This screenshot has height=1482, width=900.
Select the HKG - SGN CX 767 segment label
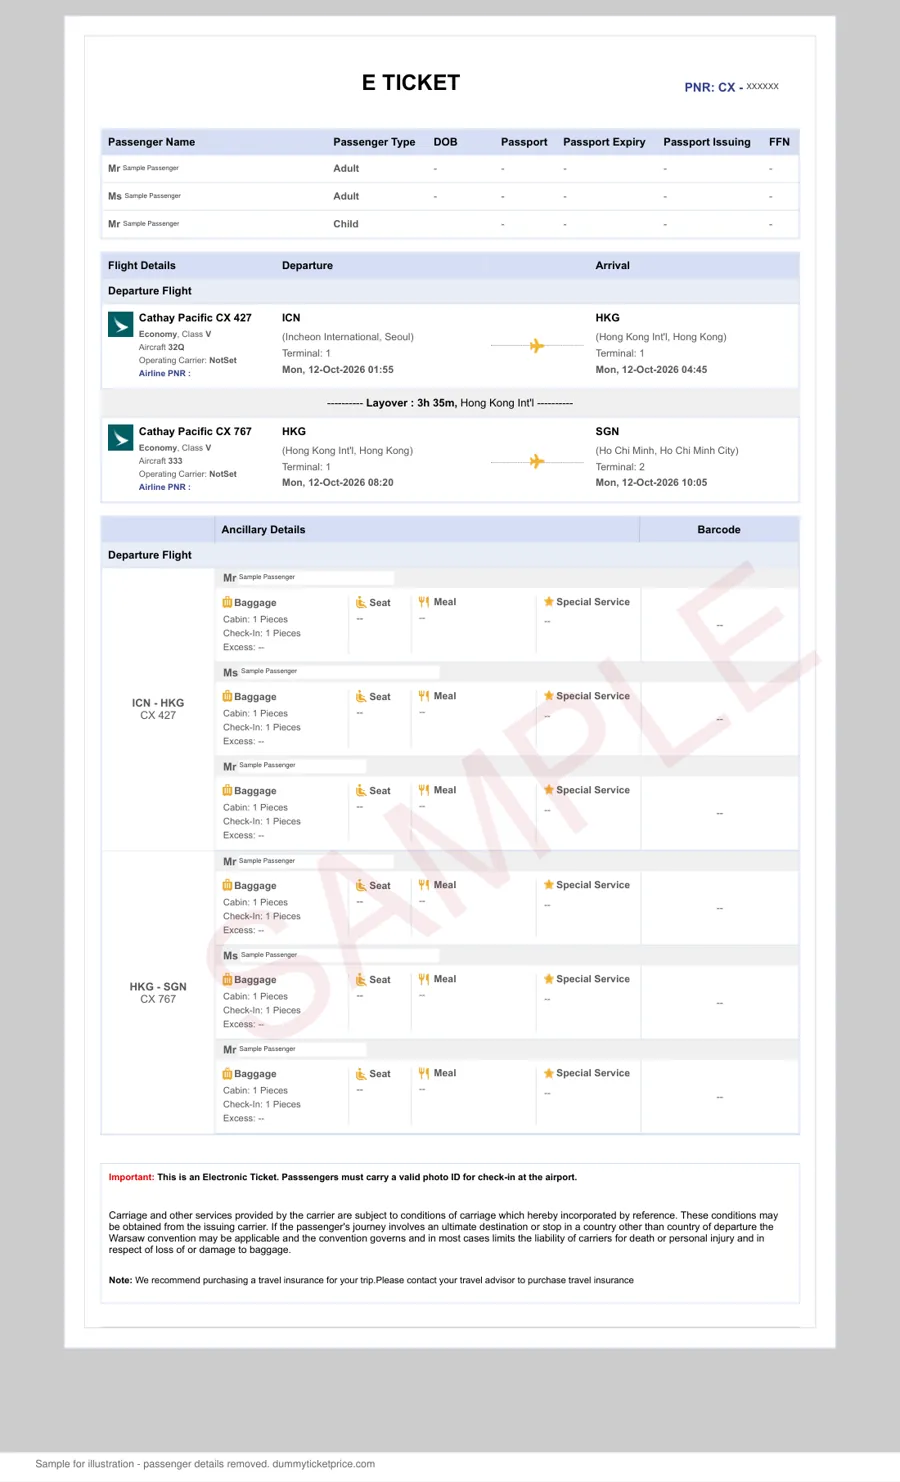point(158,993)
